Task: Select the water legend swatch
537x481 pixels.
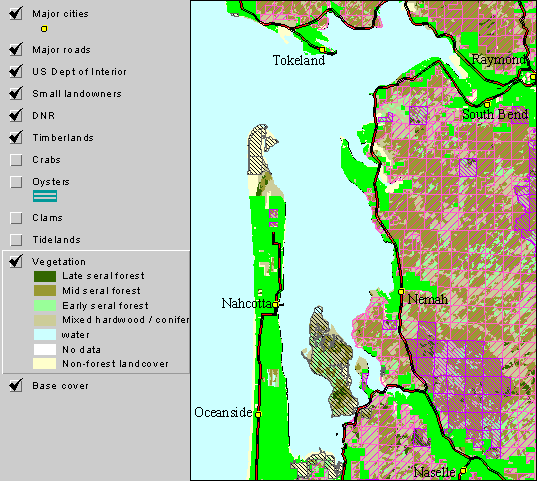Action: pyautogui.click(x=45, y=335)
